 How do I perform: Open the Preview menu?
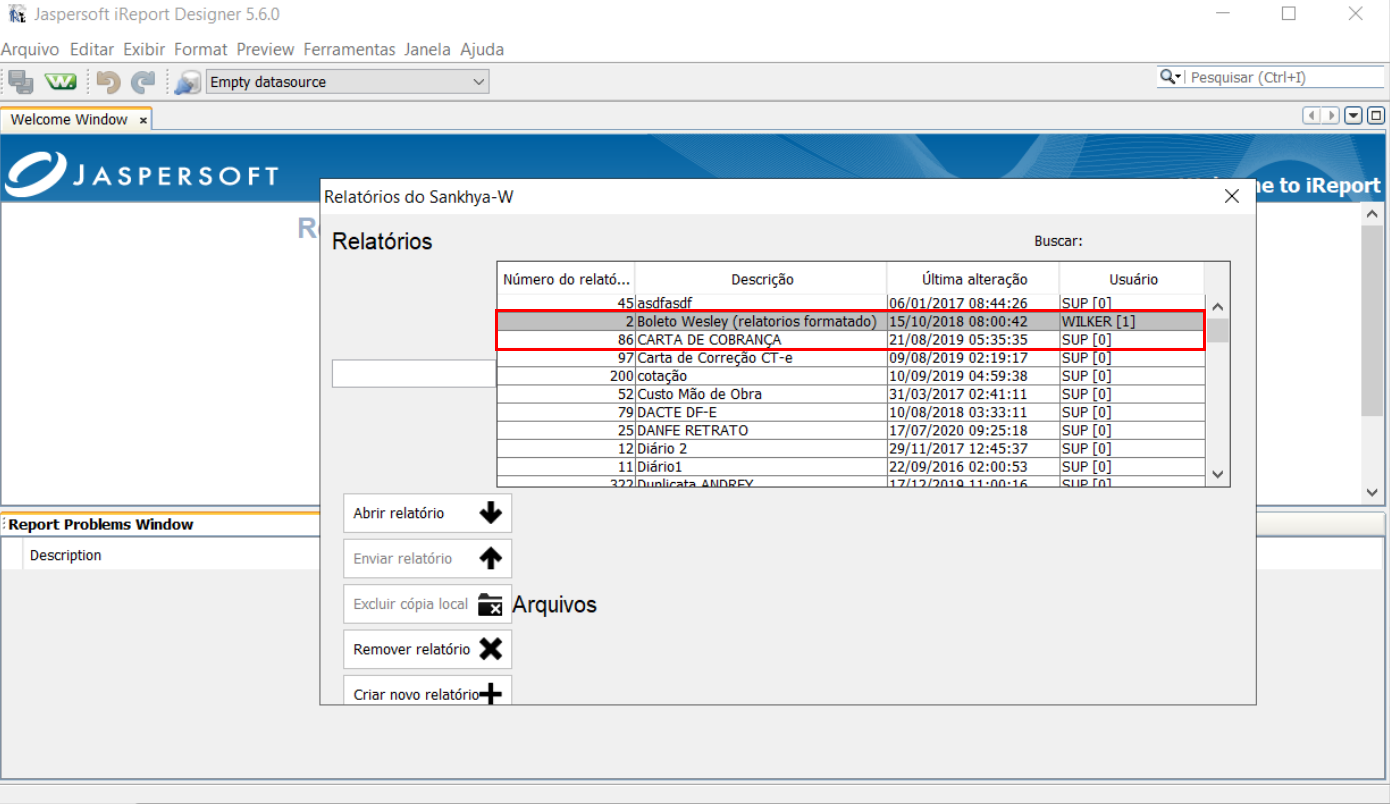(265, 49)
